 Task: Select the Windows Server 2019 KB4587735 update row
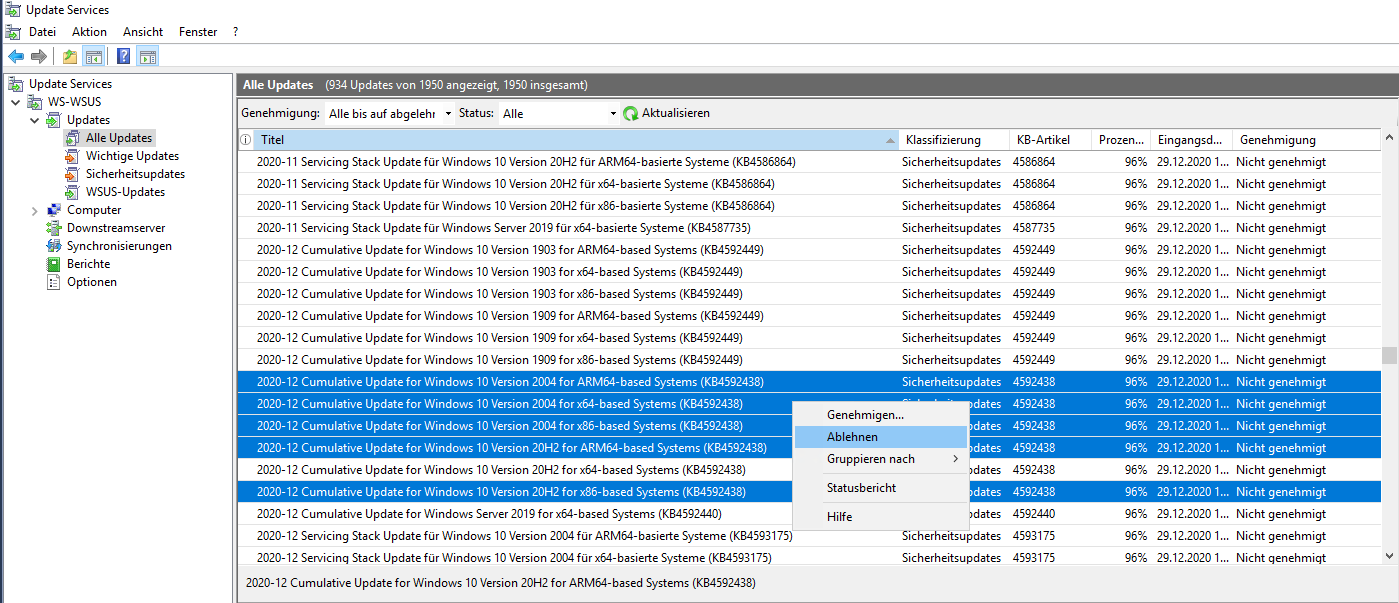[x=809, y=228]
